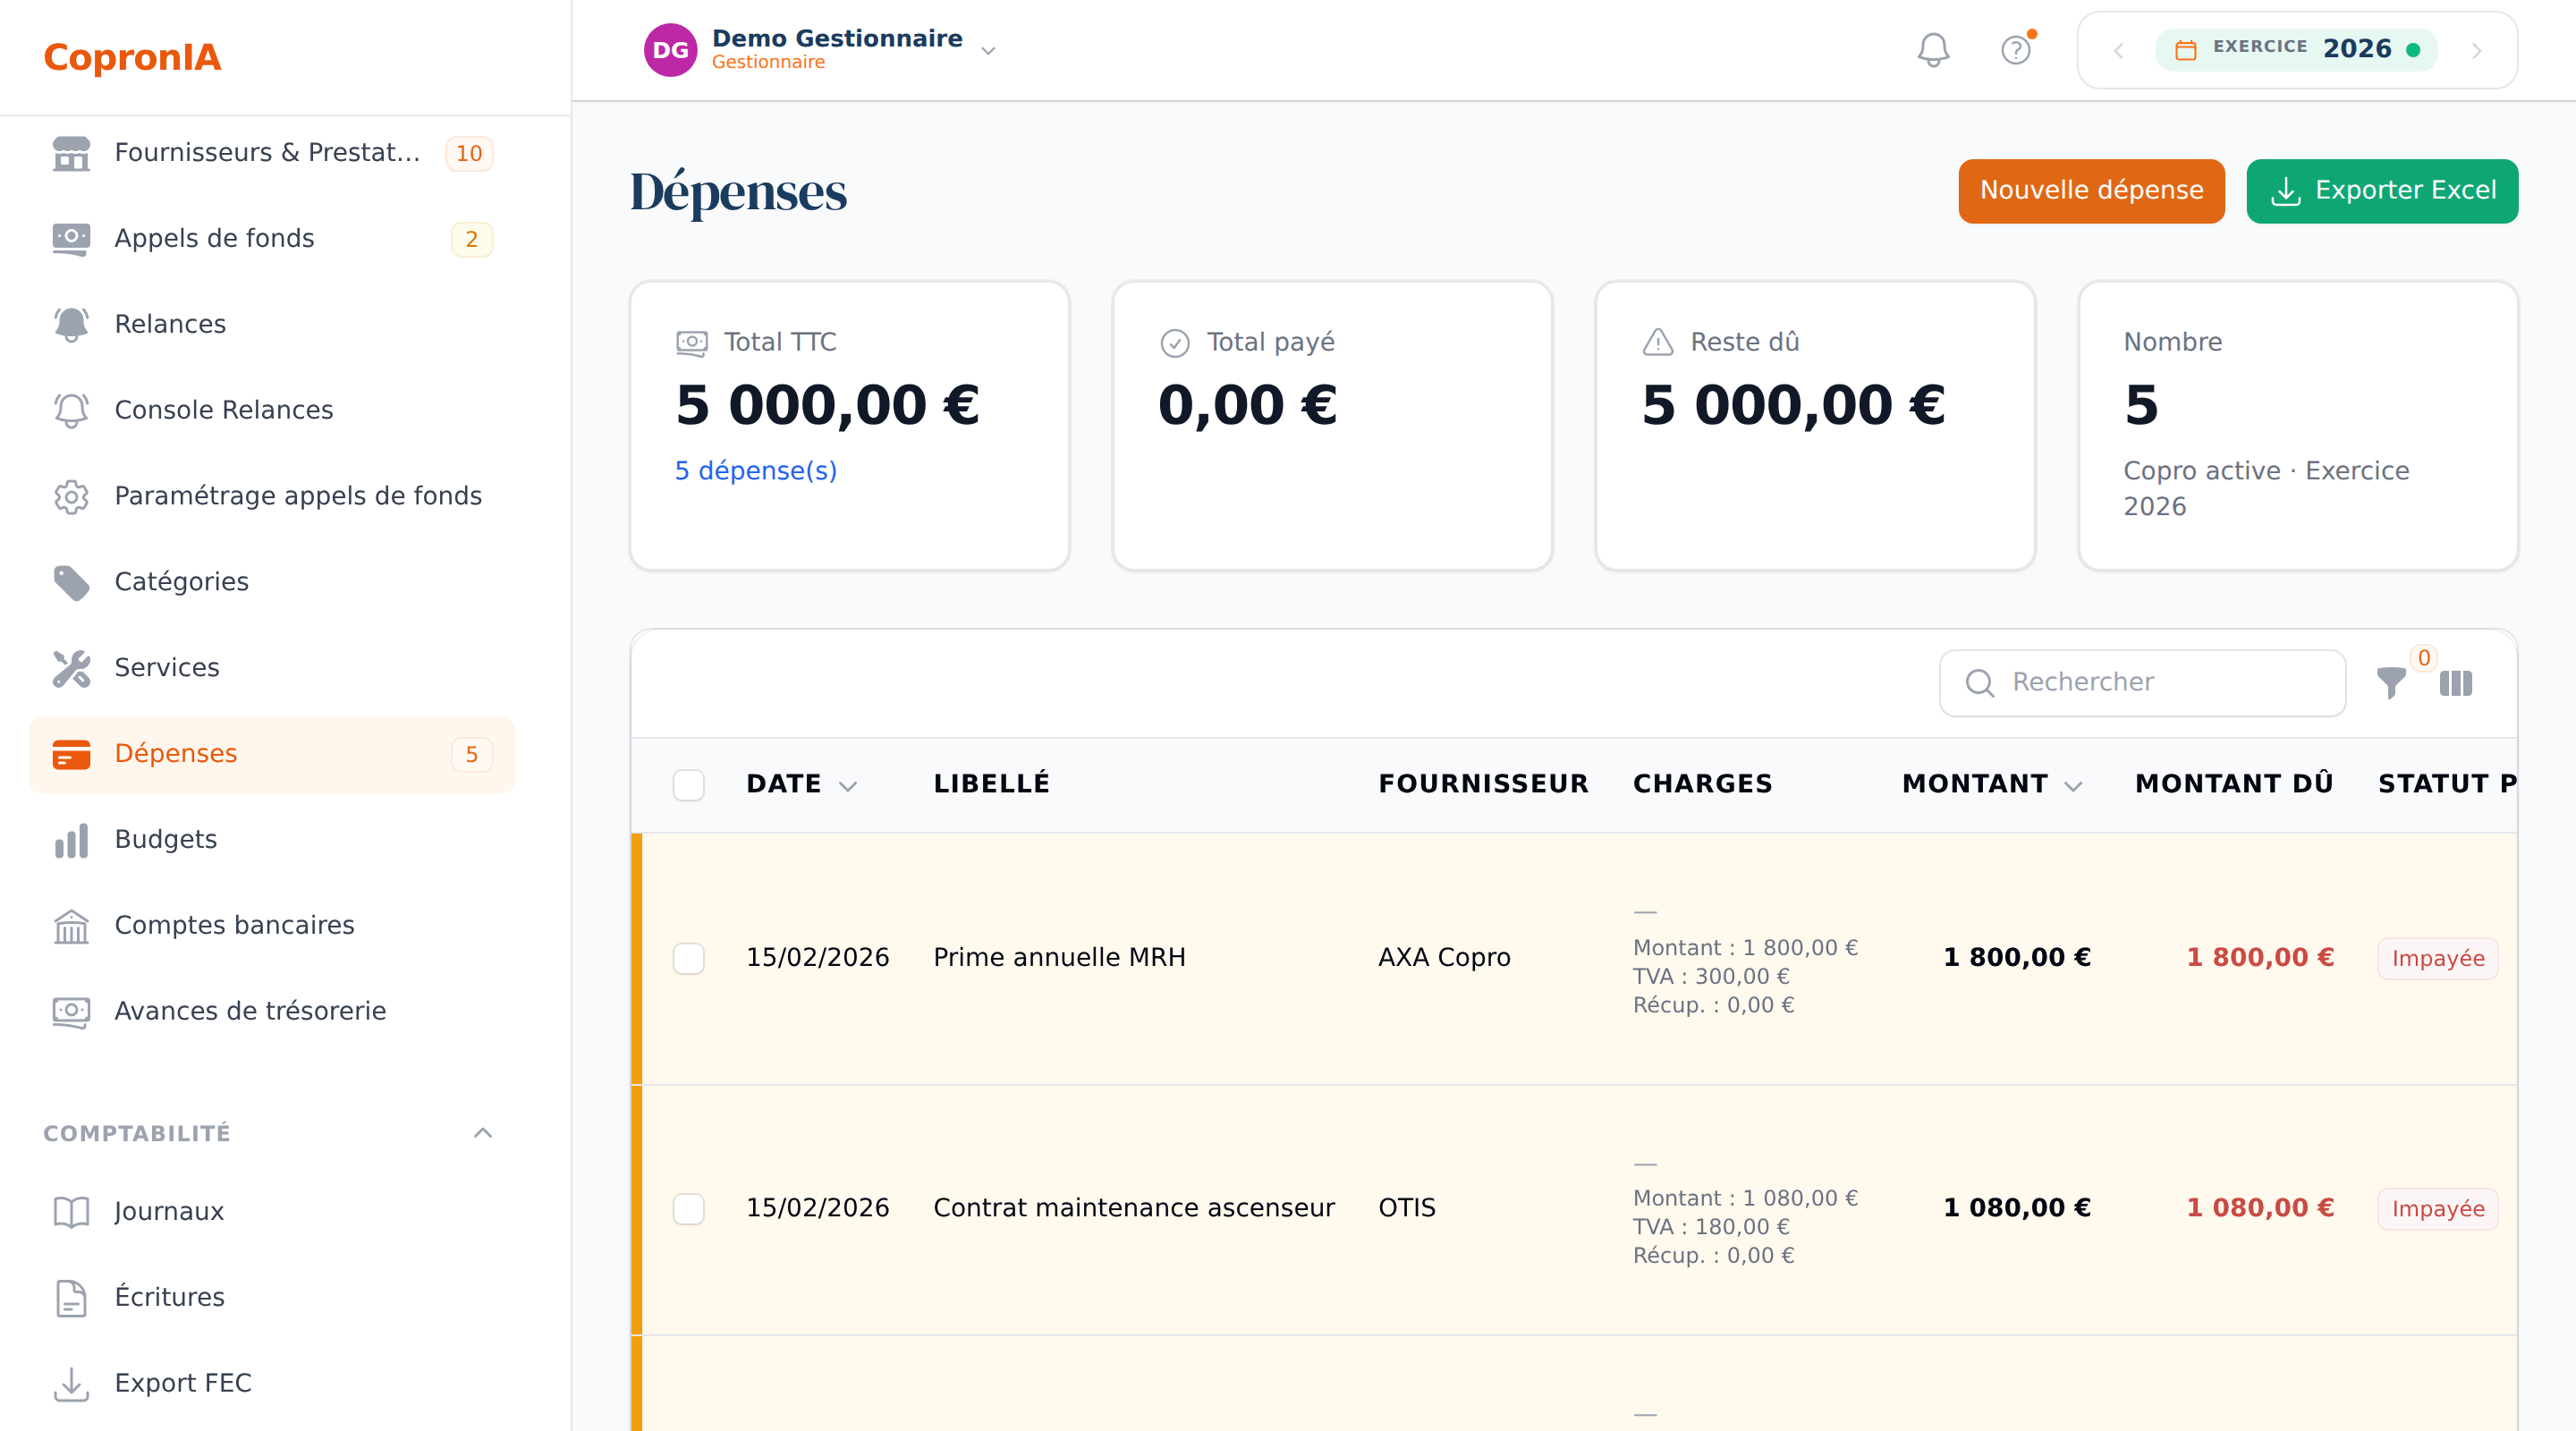
Task: Click the calendar icon beside Exercice
Action: tap(2186, 50)
